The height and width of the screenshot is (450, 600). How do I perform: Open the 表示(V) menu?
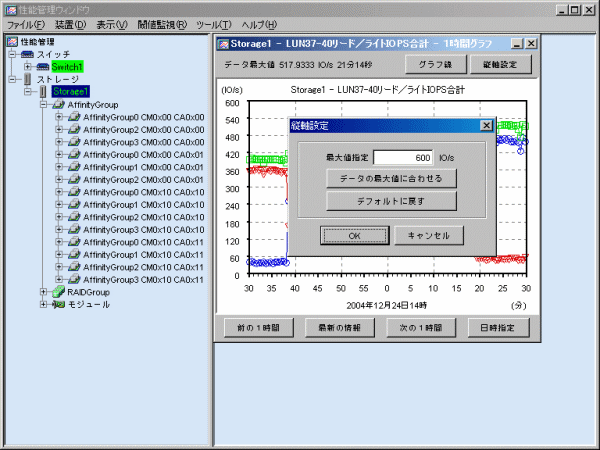[111, 25]
